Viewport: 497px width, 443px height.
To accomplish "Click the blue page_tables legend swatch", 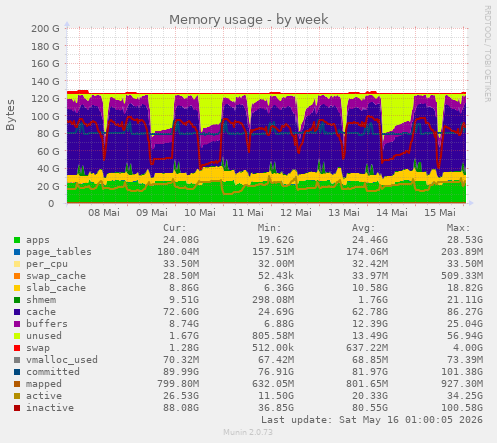I will pos(17,252).
